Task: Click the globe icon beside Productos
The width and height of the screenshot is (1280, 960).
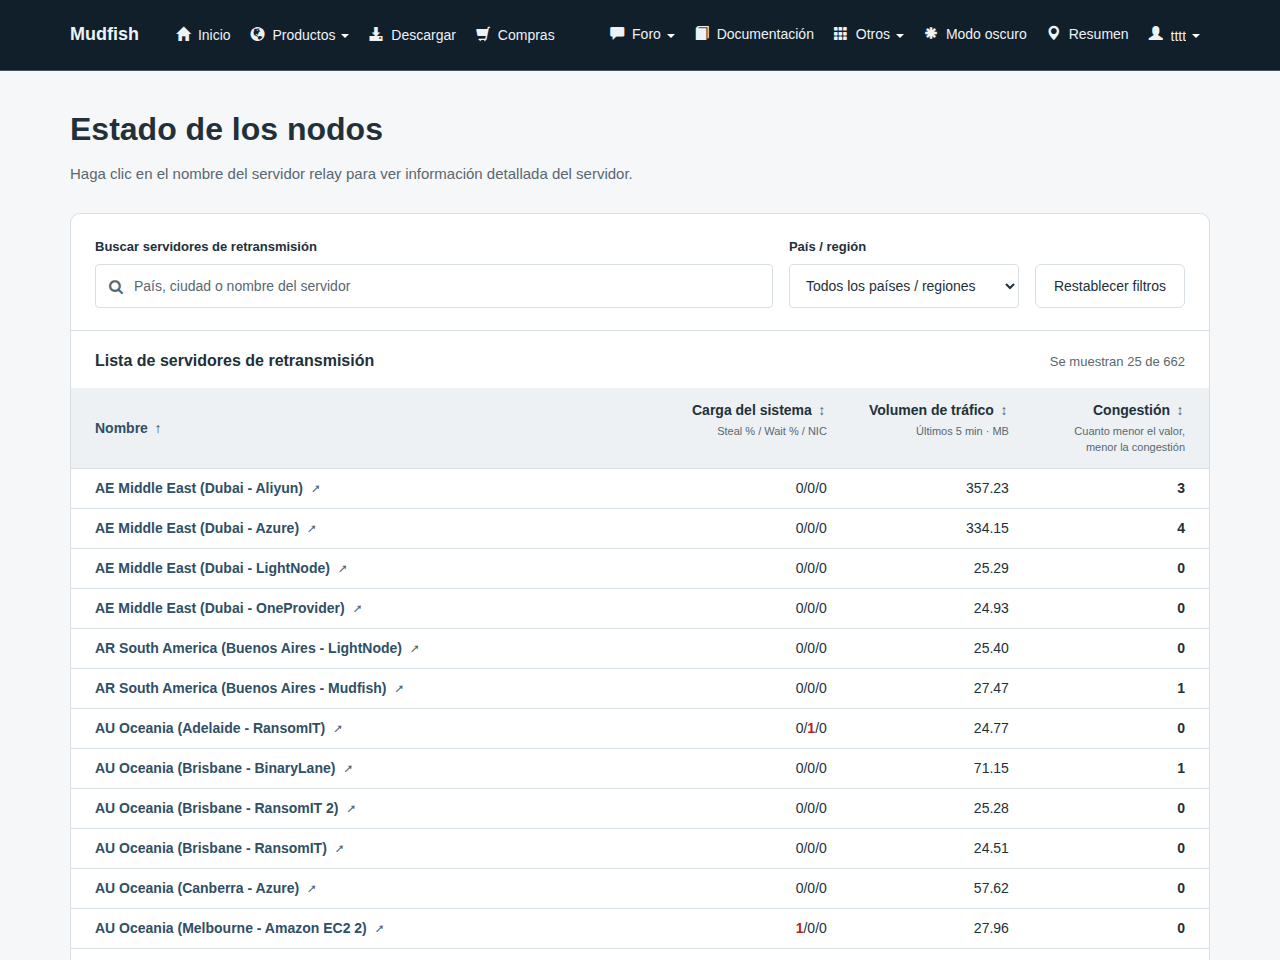Action: [x=257, y=34]
